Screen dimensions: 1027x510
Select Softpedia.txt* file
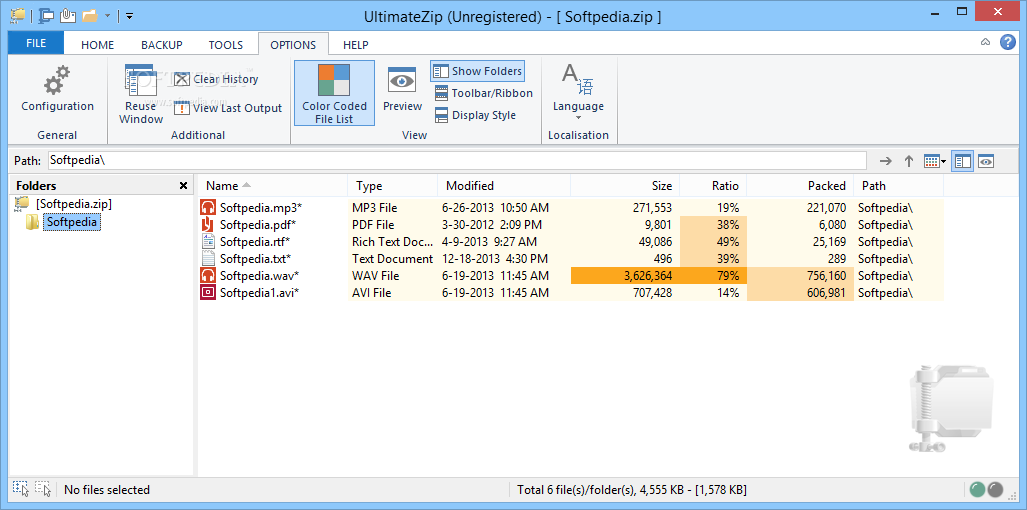pos(255,259)
